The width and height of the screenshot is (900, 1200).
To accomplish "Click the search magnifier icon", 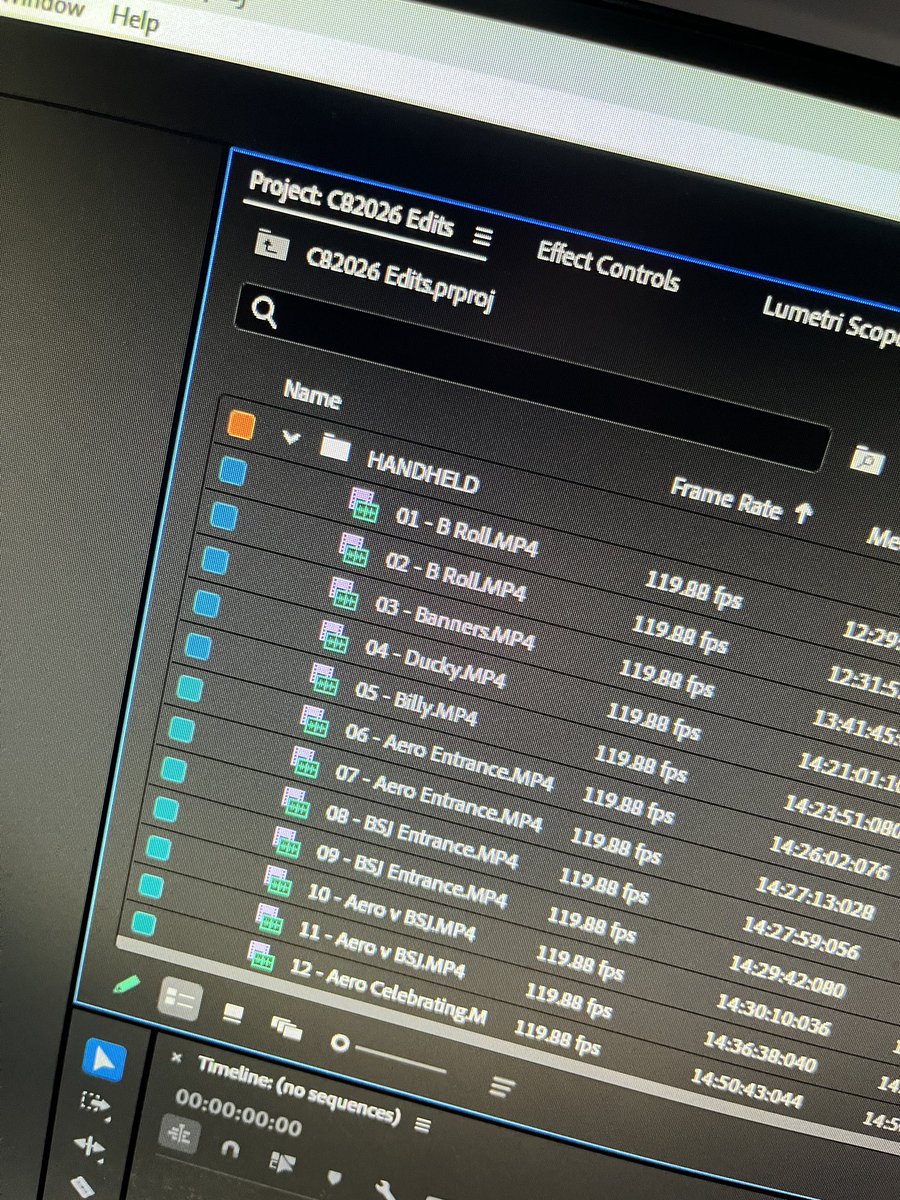I will point(265,314).
